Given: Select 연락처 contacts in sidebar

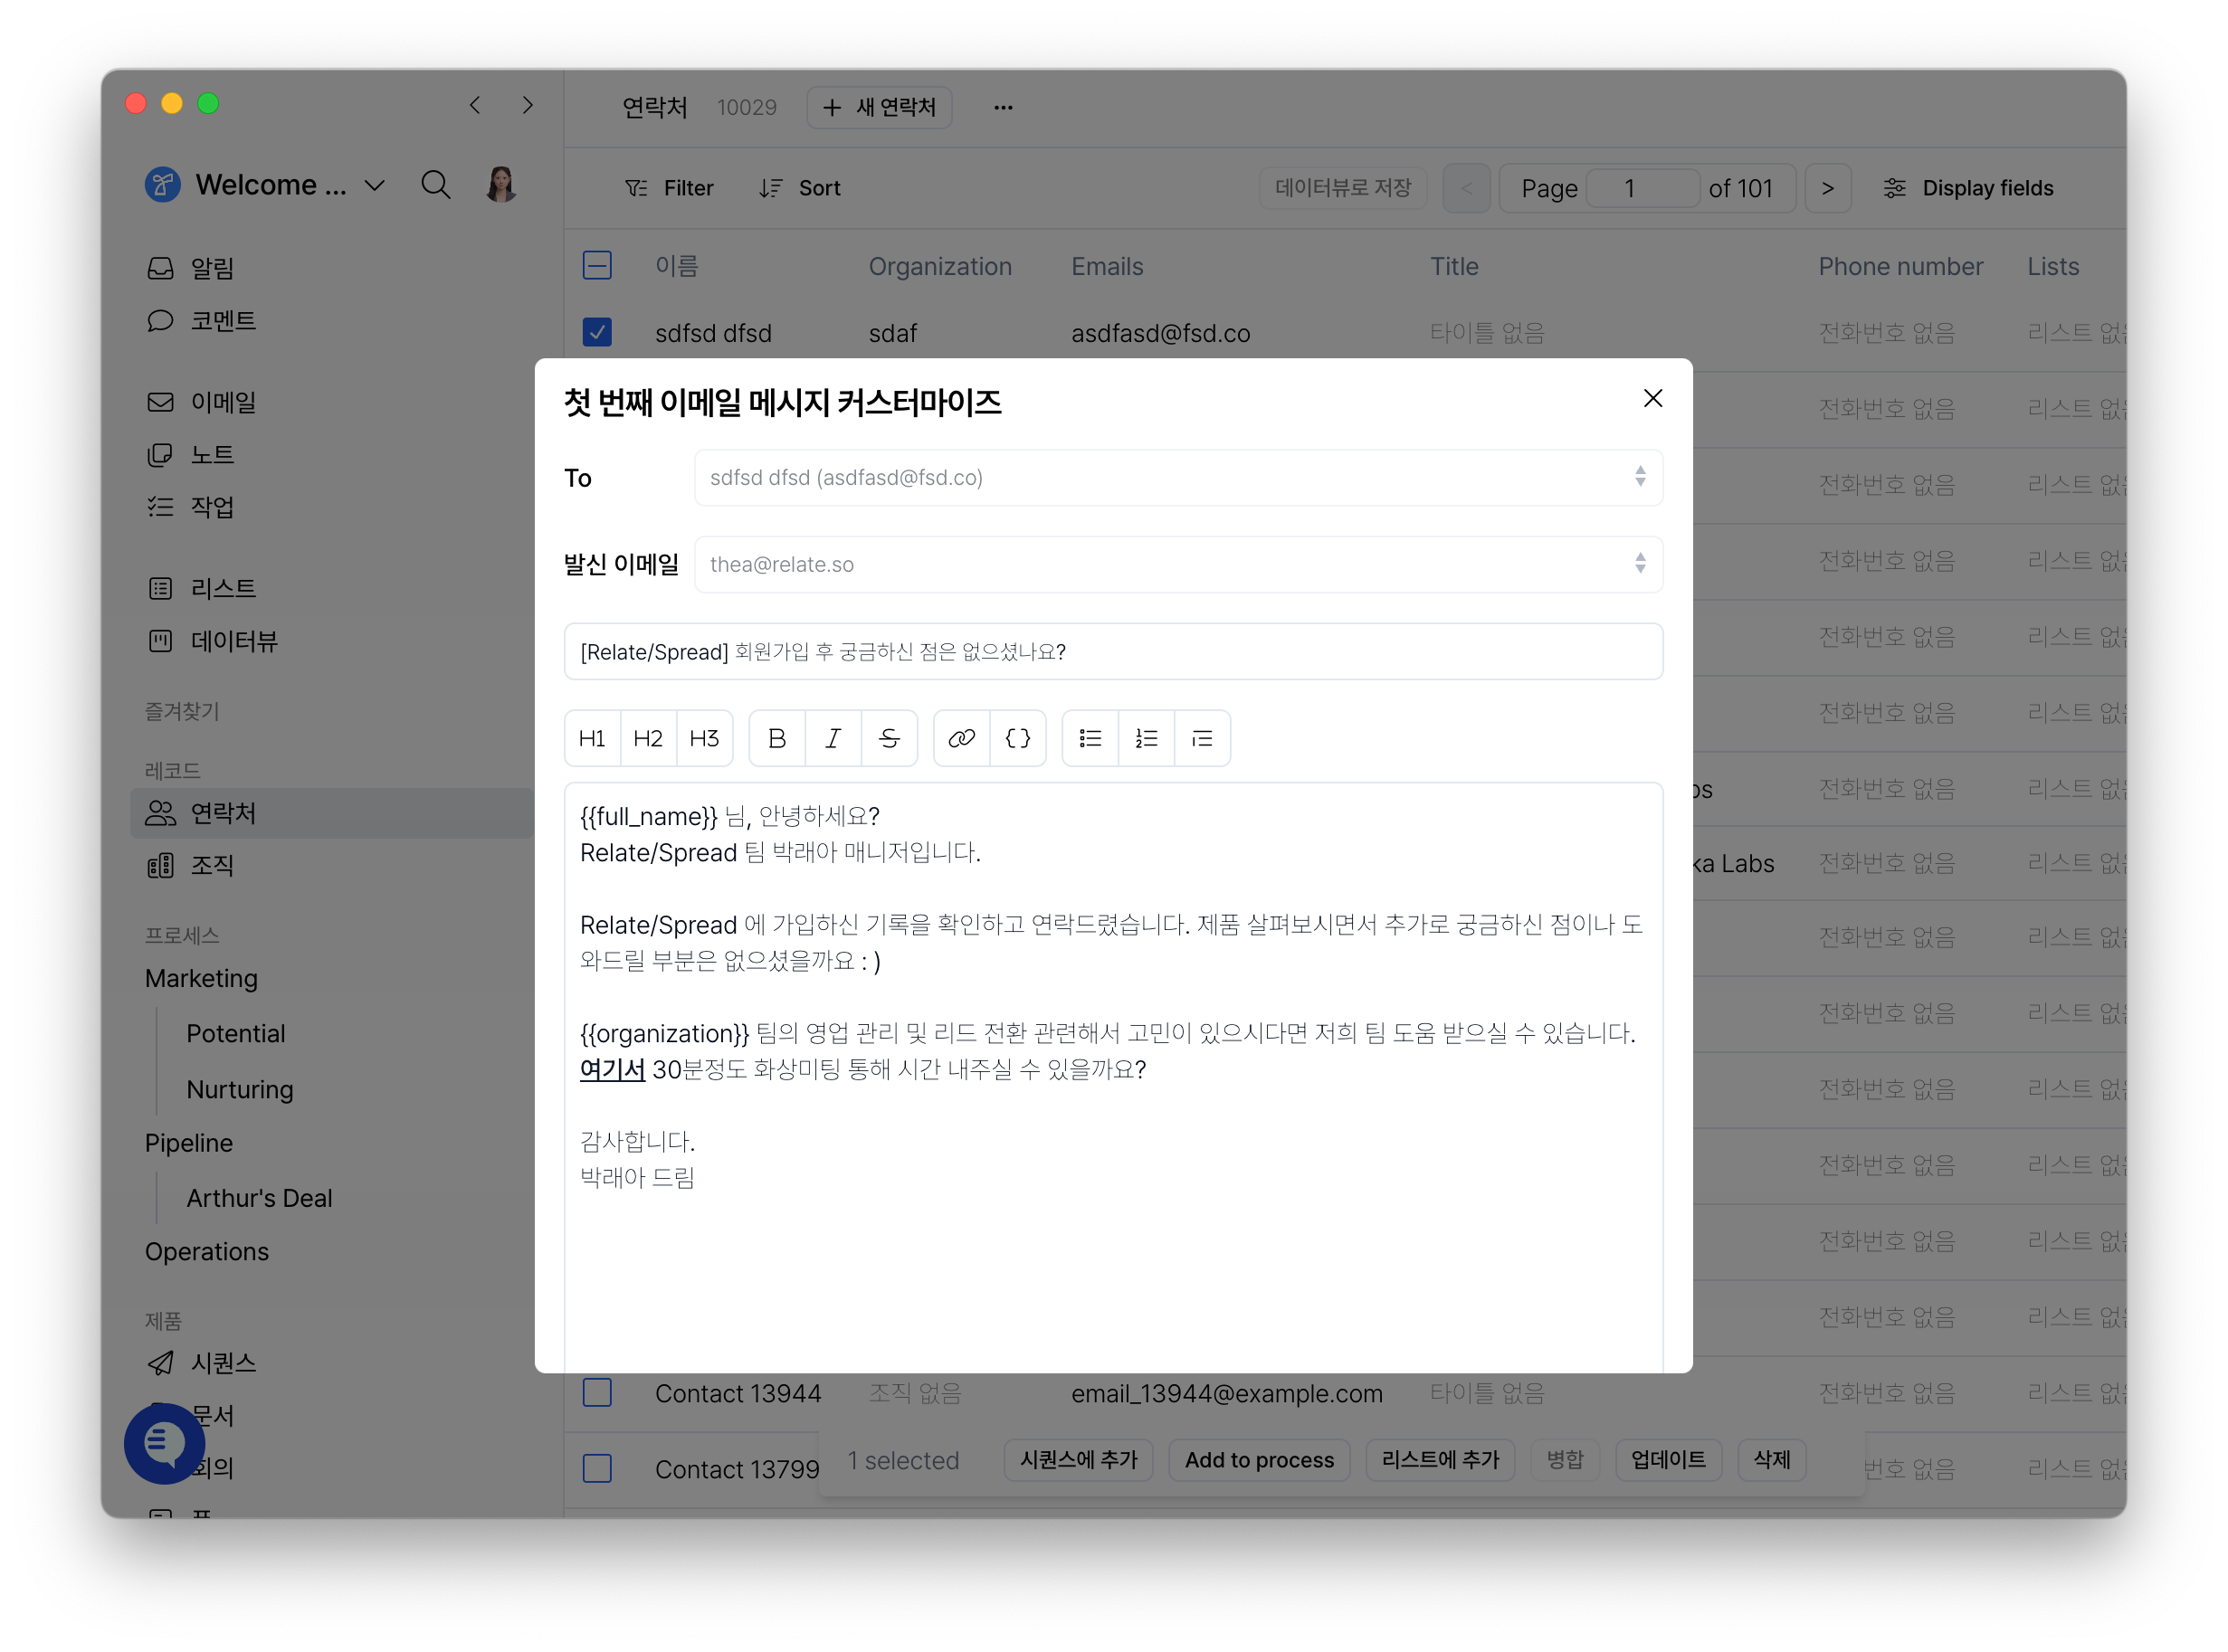Looking at the screenshot, I should point(332,813).
